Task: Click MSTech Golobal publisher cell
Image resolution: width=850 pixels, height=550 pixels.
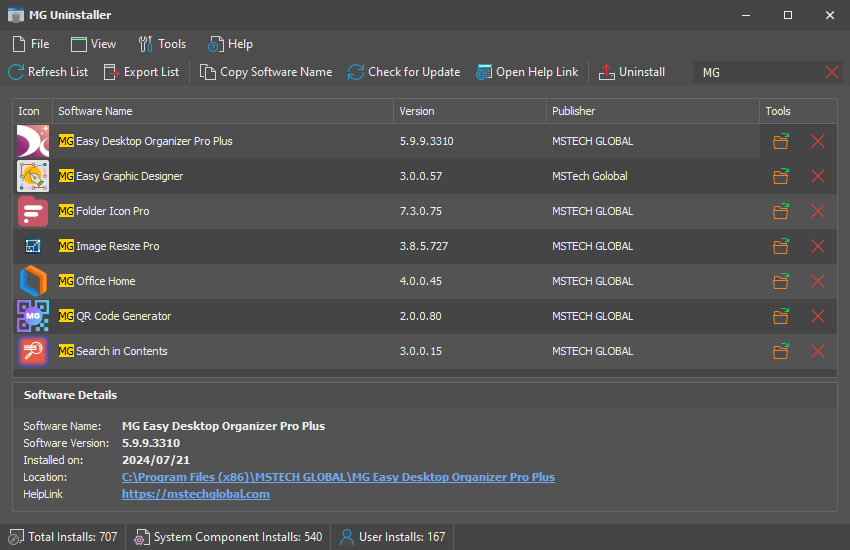Action: pyautogui.click(x=590, y=176)
